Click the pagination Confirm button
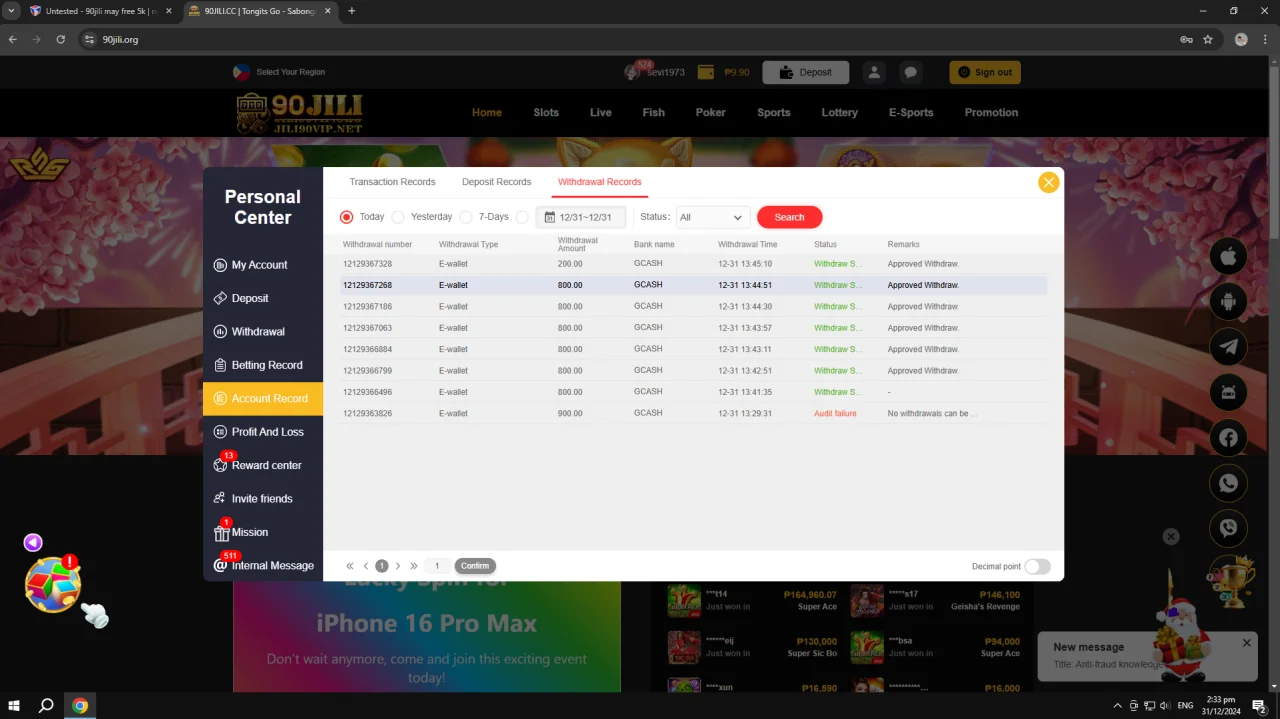Screen dimensions: 1280x719 tap(475, 566)
